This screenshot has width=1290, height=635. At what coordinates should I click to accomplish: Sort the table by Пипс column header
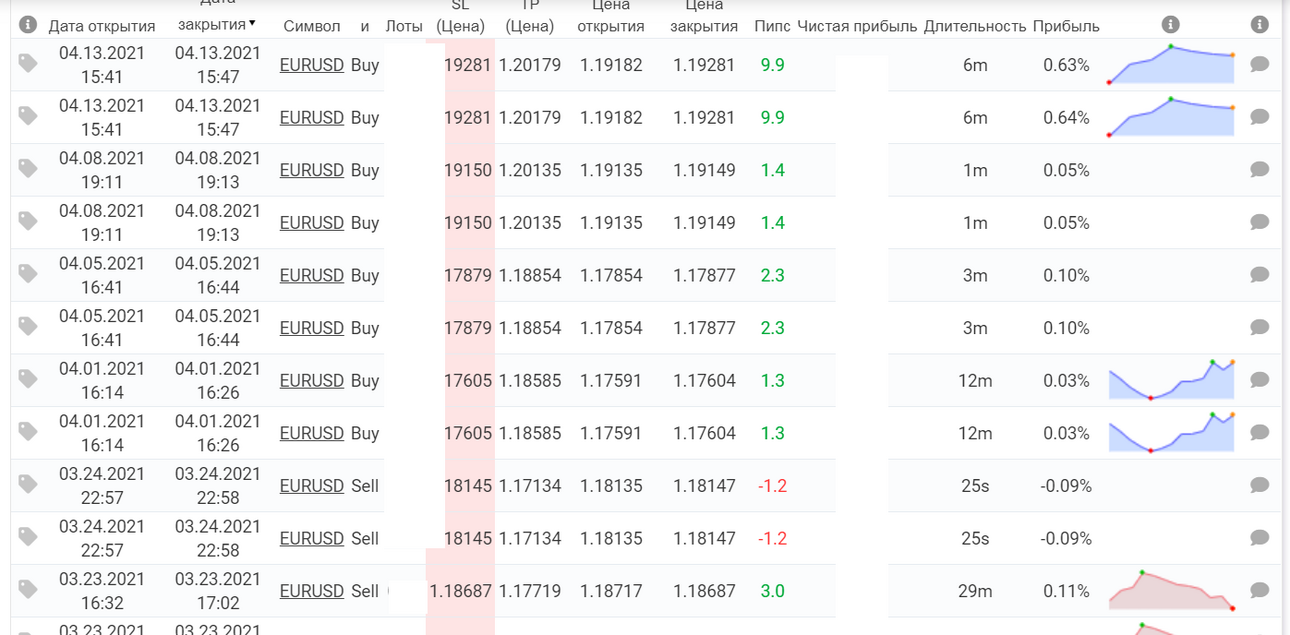click(772, 26)
